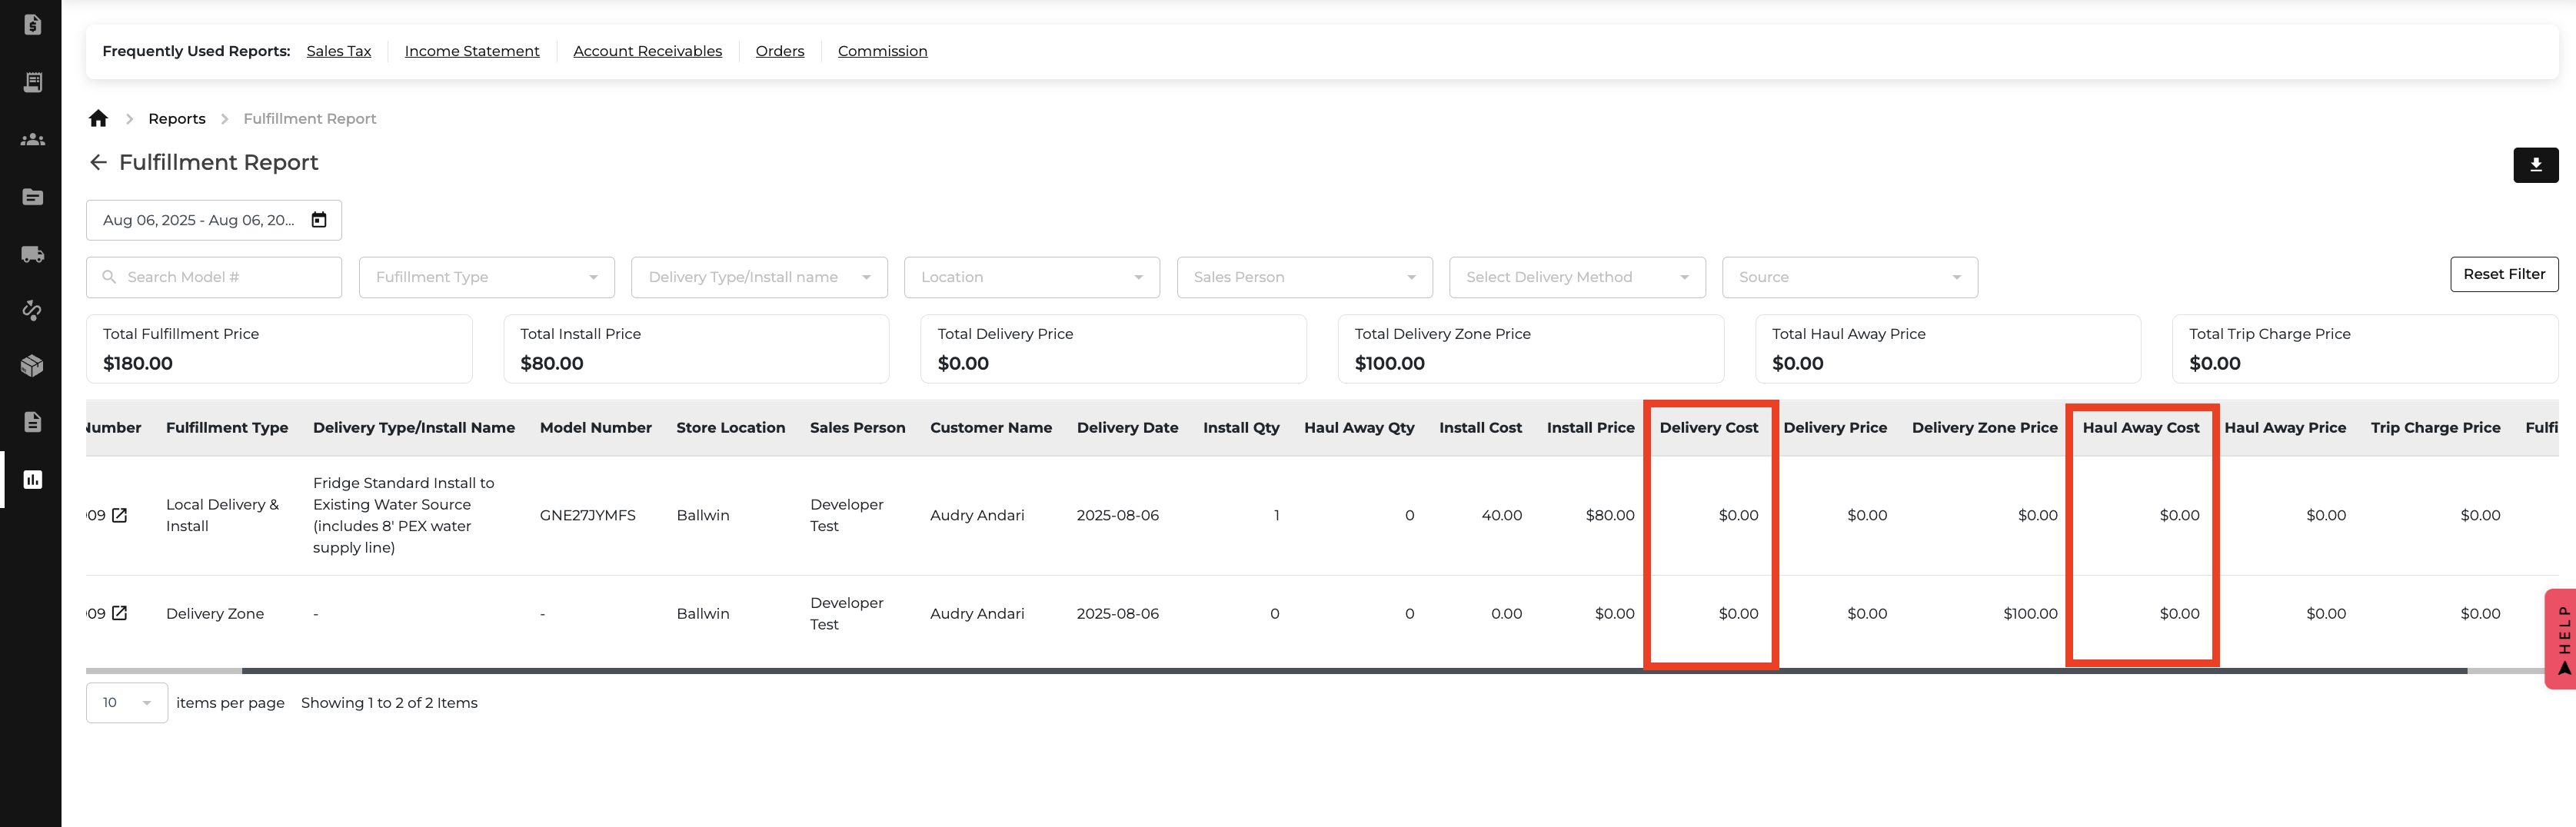Viewport: 2576px width, 827px height.
Task: Click the horizontal table scrollbar
Action: [1354, 671]
